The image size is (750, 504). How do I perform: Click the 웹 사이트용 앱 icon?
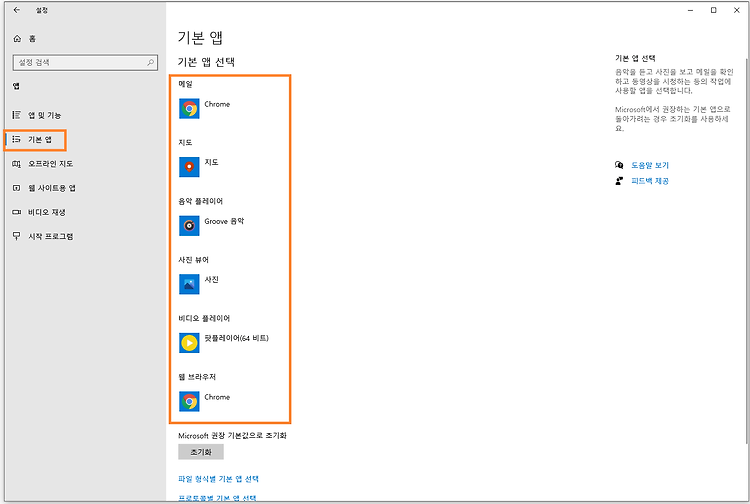[x=17, y=188]
